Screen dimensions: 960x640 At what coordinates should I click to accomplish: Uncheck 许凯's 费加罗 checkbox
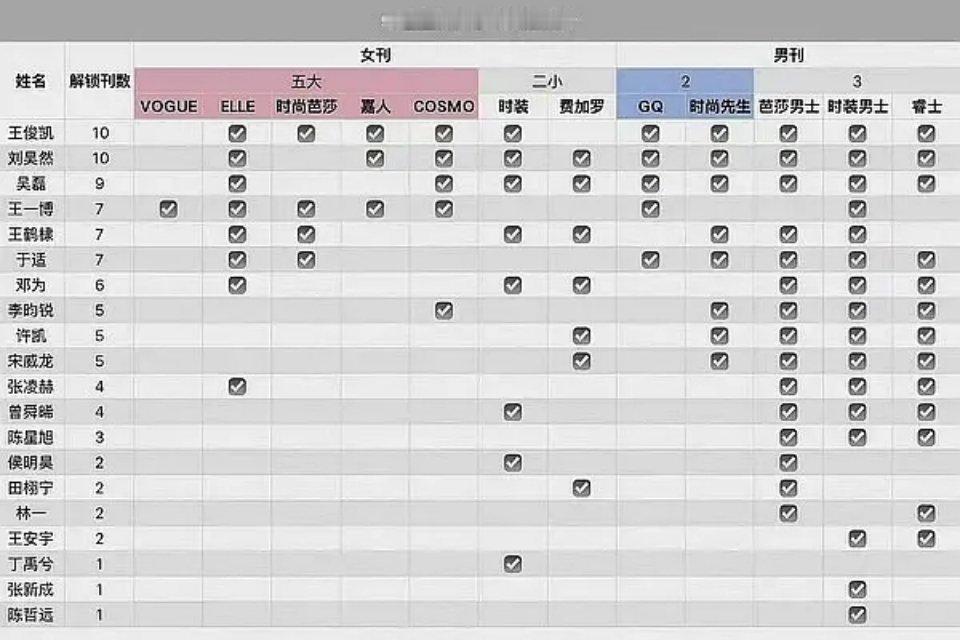tap(582, 336)
